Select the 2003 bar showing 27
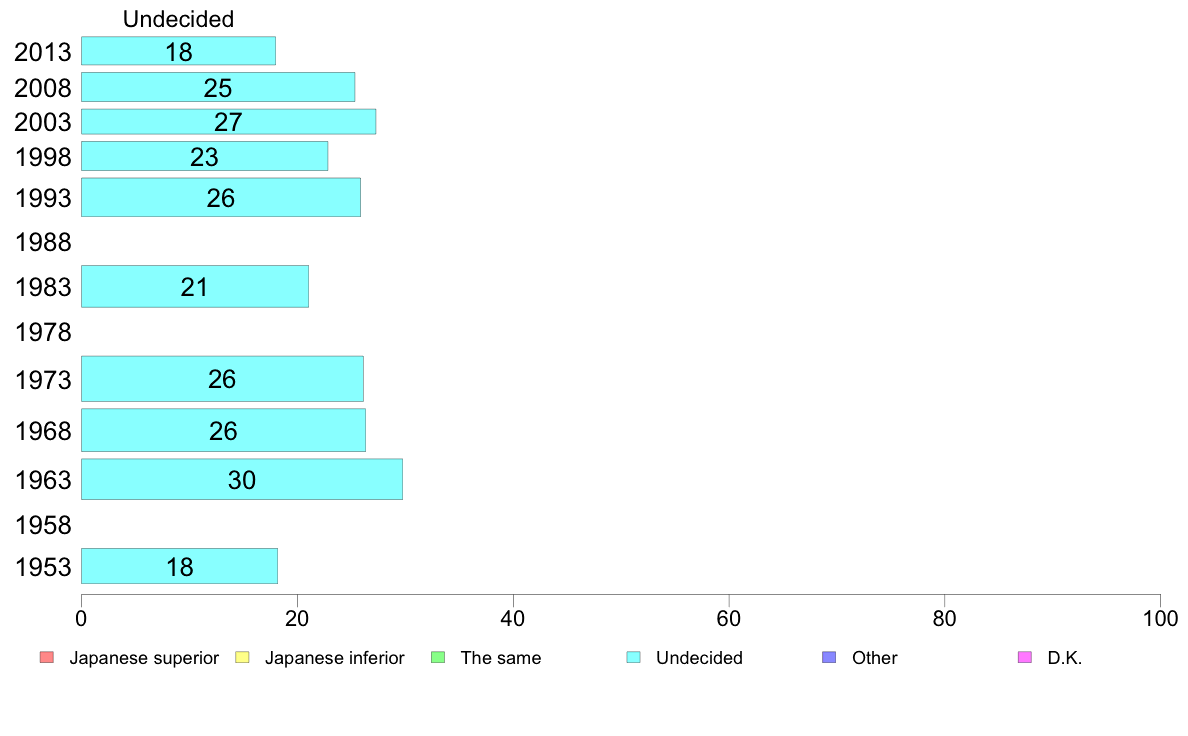 pyautogui.click(x=228, y=122)
